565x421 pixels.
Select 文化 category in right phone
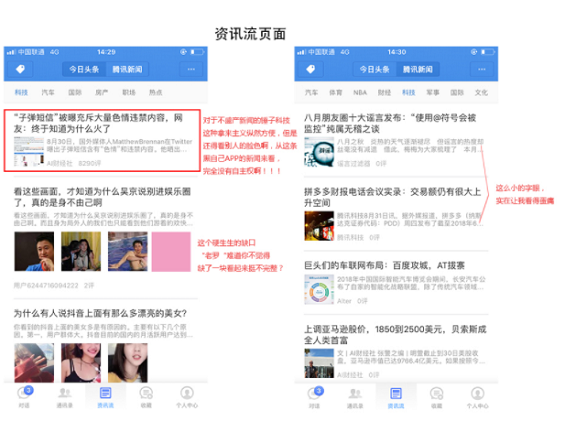pyautogui.click(x=481, y=93)
